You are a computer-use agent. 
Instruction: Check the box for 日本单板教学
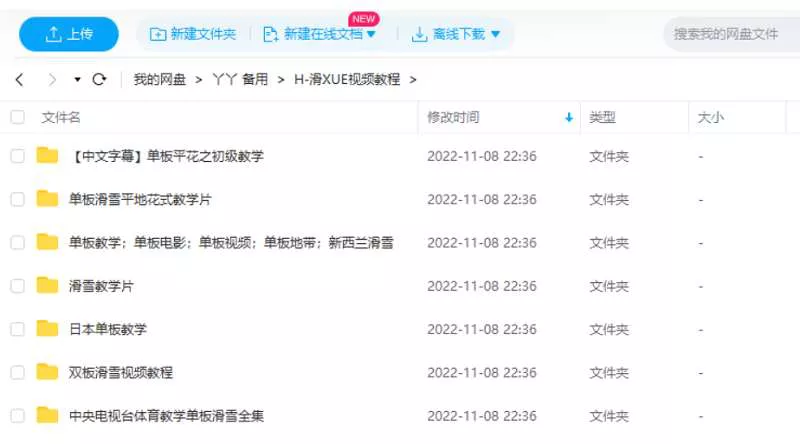click(x=18, y=329)
